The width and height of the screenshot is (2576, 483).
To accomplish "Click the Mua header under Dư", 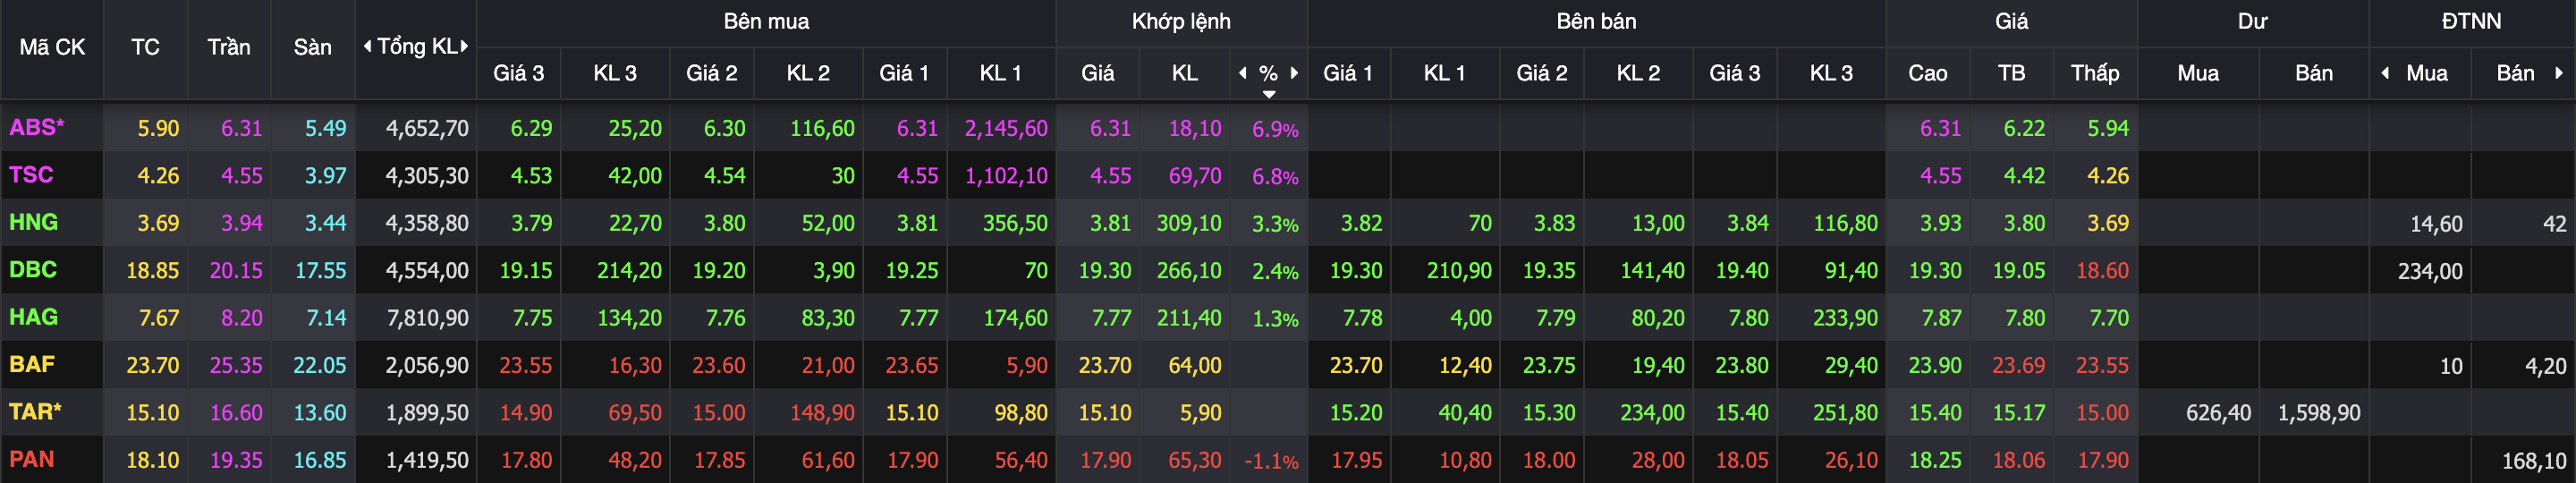I will pyautogui.click(x=2198, y=73).
